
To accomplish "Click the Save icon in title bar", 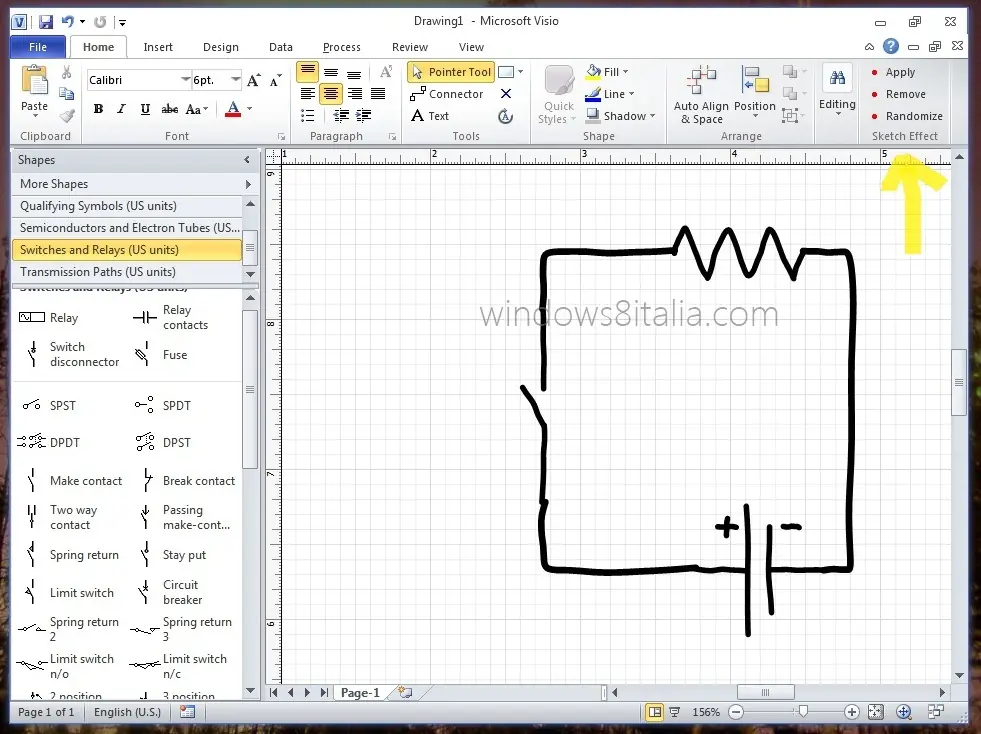I will click(x=46, y=22).
